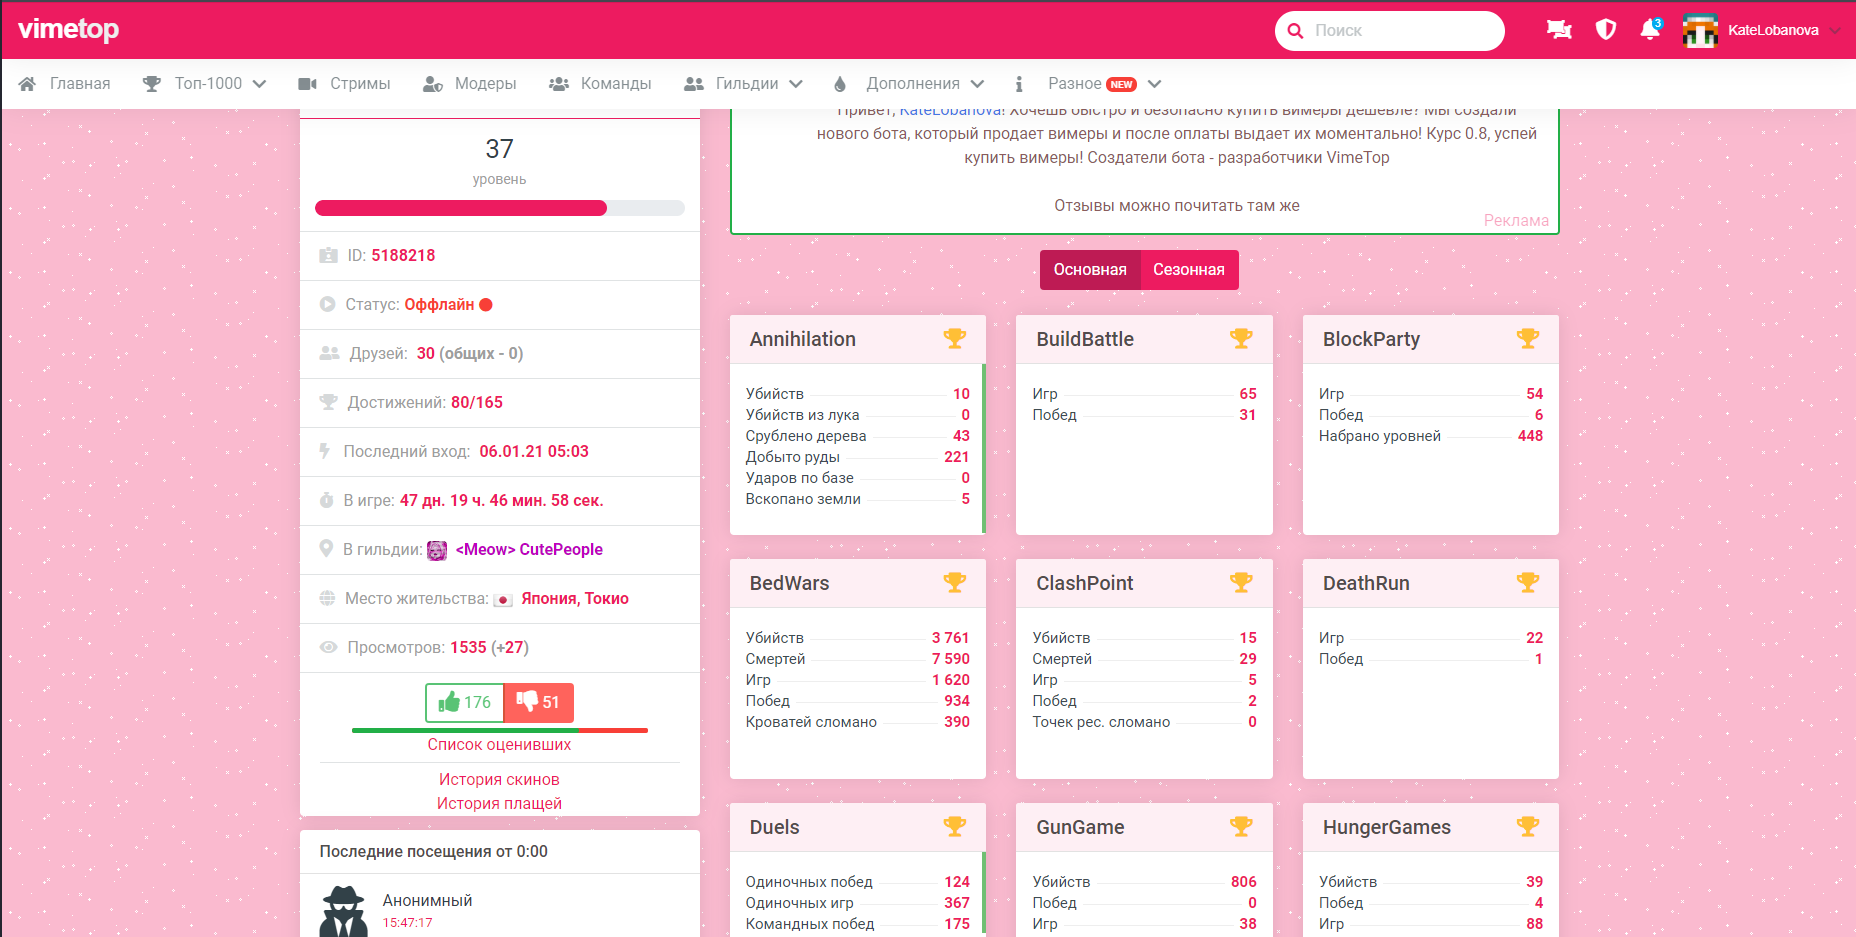Click BedWars Убийств value 3 761
Screen dimensions: 1856x937
(x=950, y=638)
